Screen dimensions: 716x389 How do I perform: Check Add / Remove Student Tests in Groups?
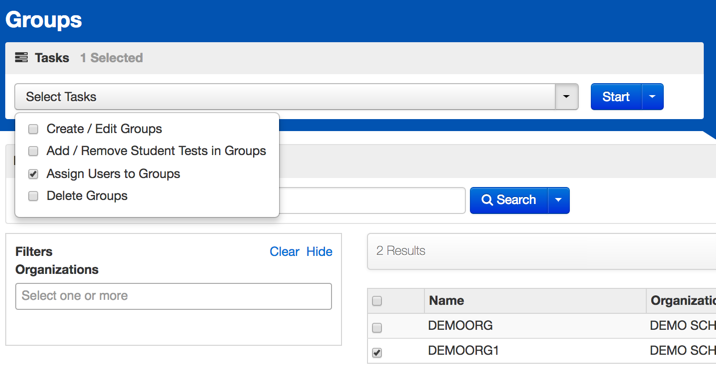tap(33, 151)
